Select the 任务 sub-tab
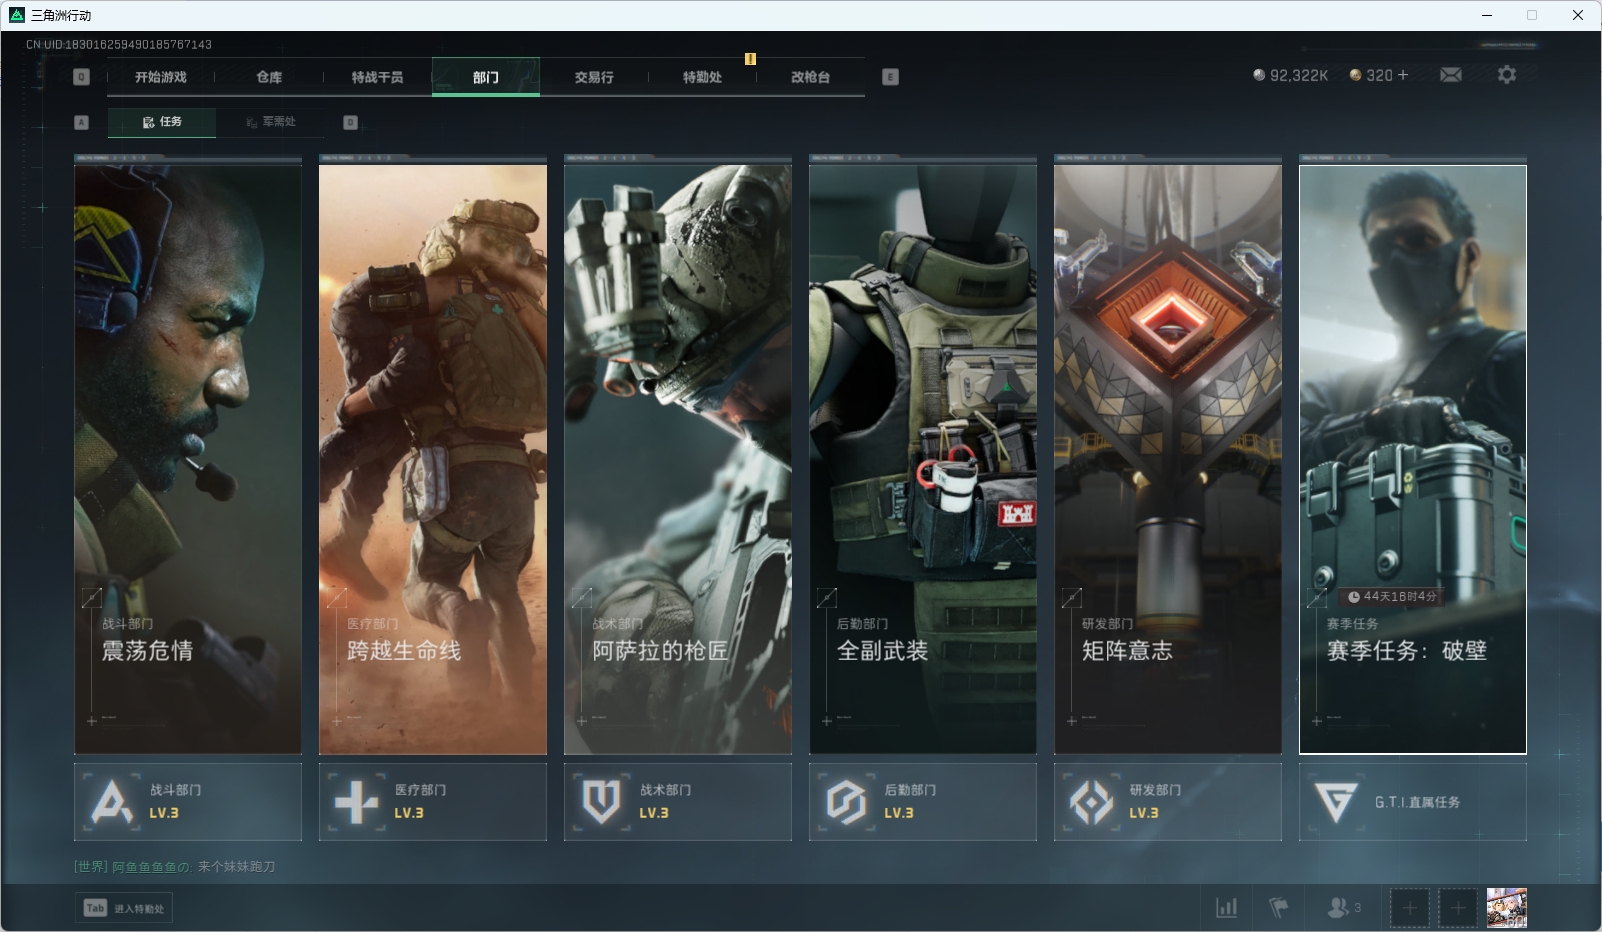Image resolution: width=1602 pixels, height=932 pixels. 162,122
